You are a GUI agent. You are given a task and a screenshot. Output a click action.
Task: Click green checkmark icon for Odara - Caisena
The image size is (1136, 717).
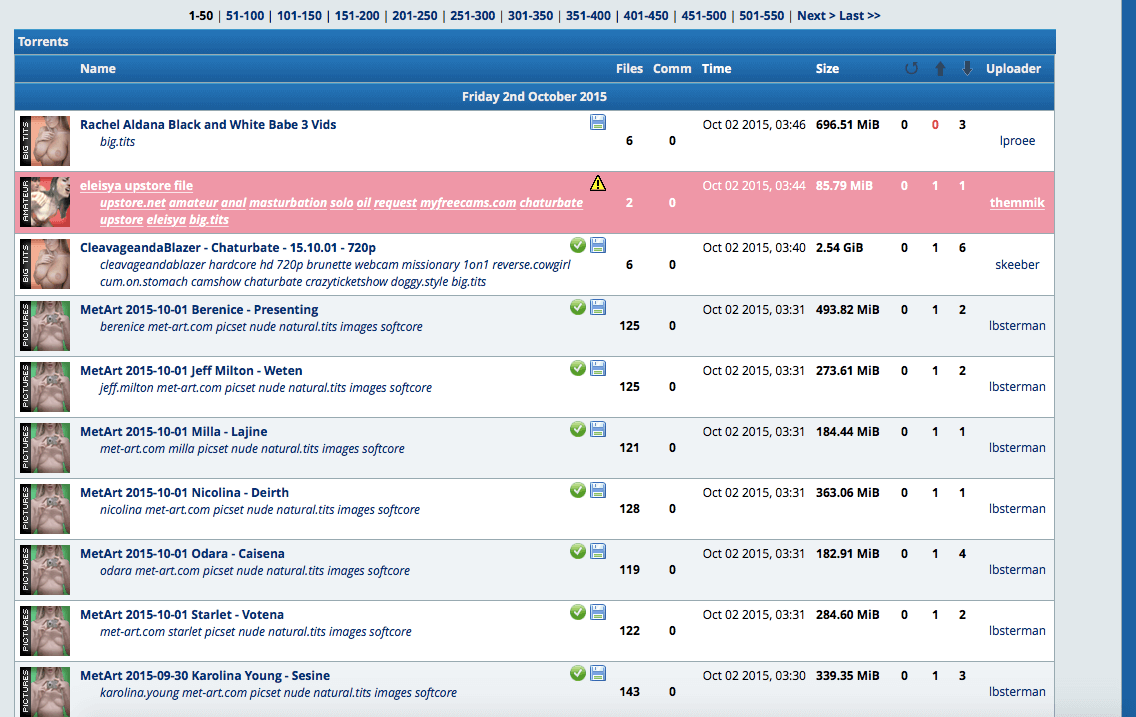[x=578, y=551]
